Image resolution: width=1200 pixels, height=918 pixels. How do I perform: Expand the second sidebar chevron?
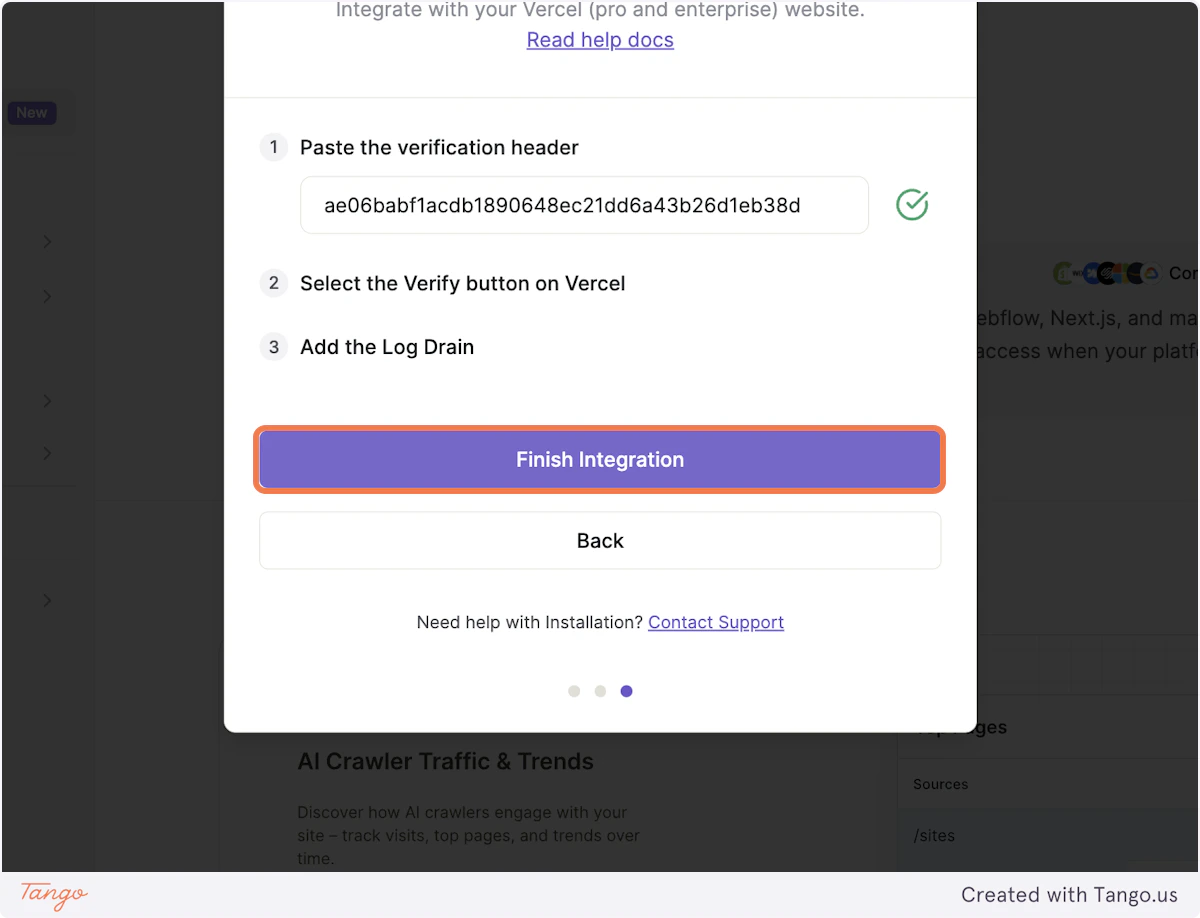pyautogui.click(x=46, y=296)
